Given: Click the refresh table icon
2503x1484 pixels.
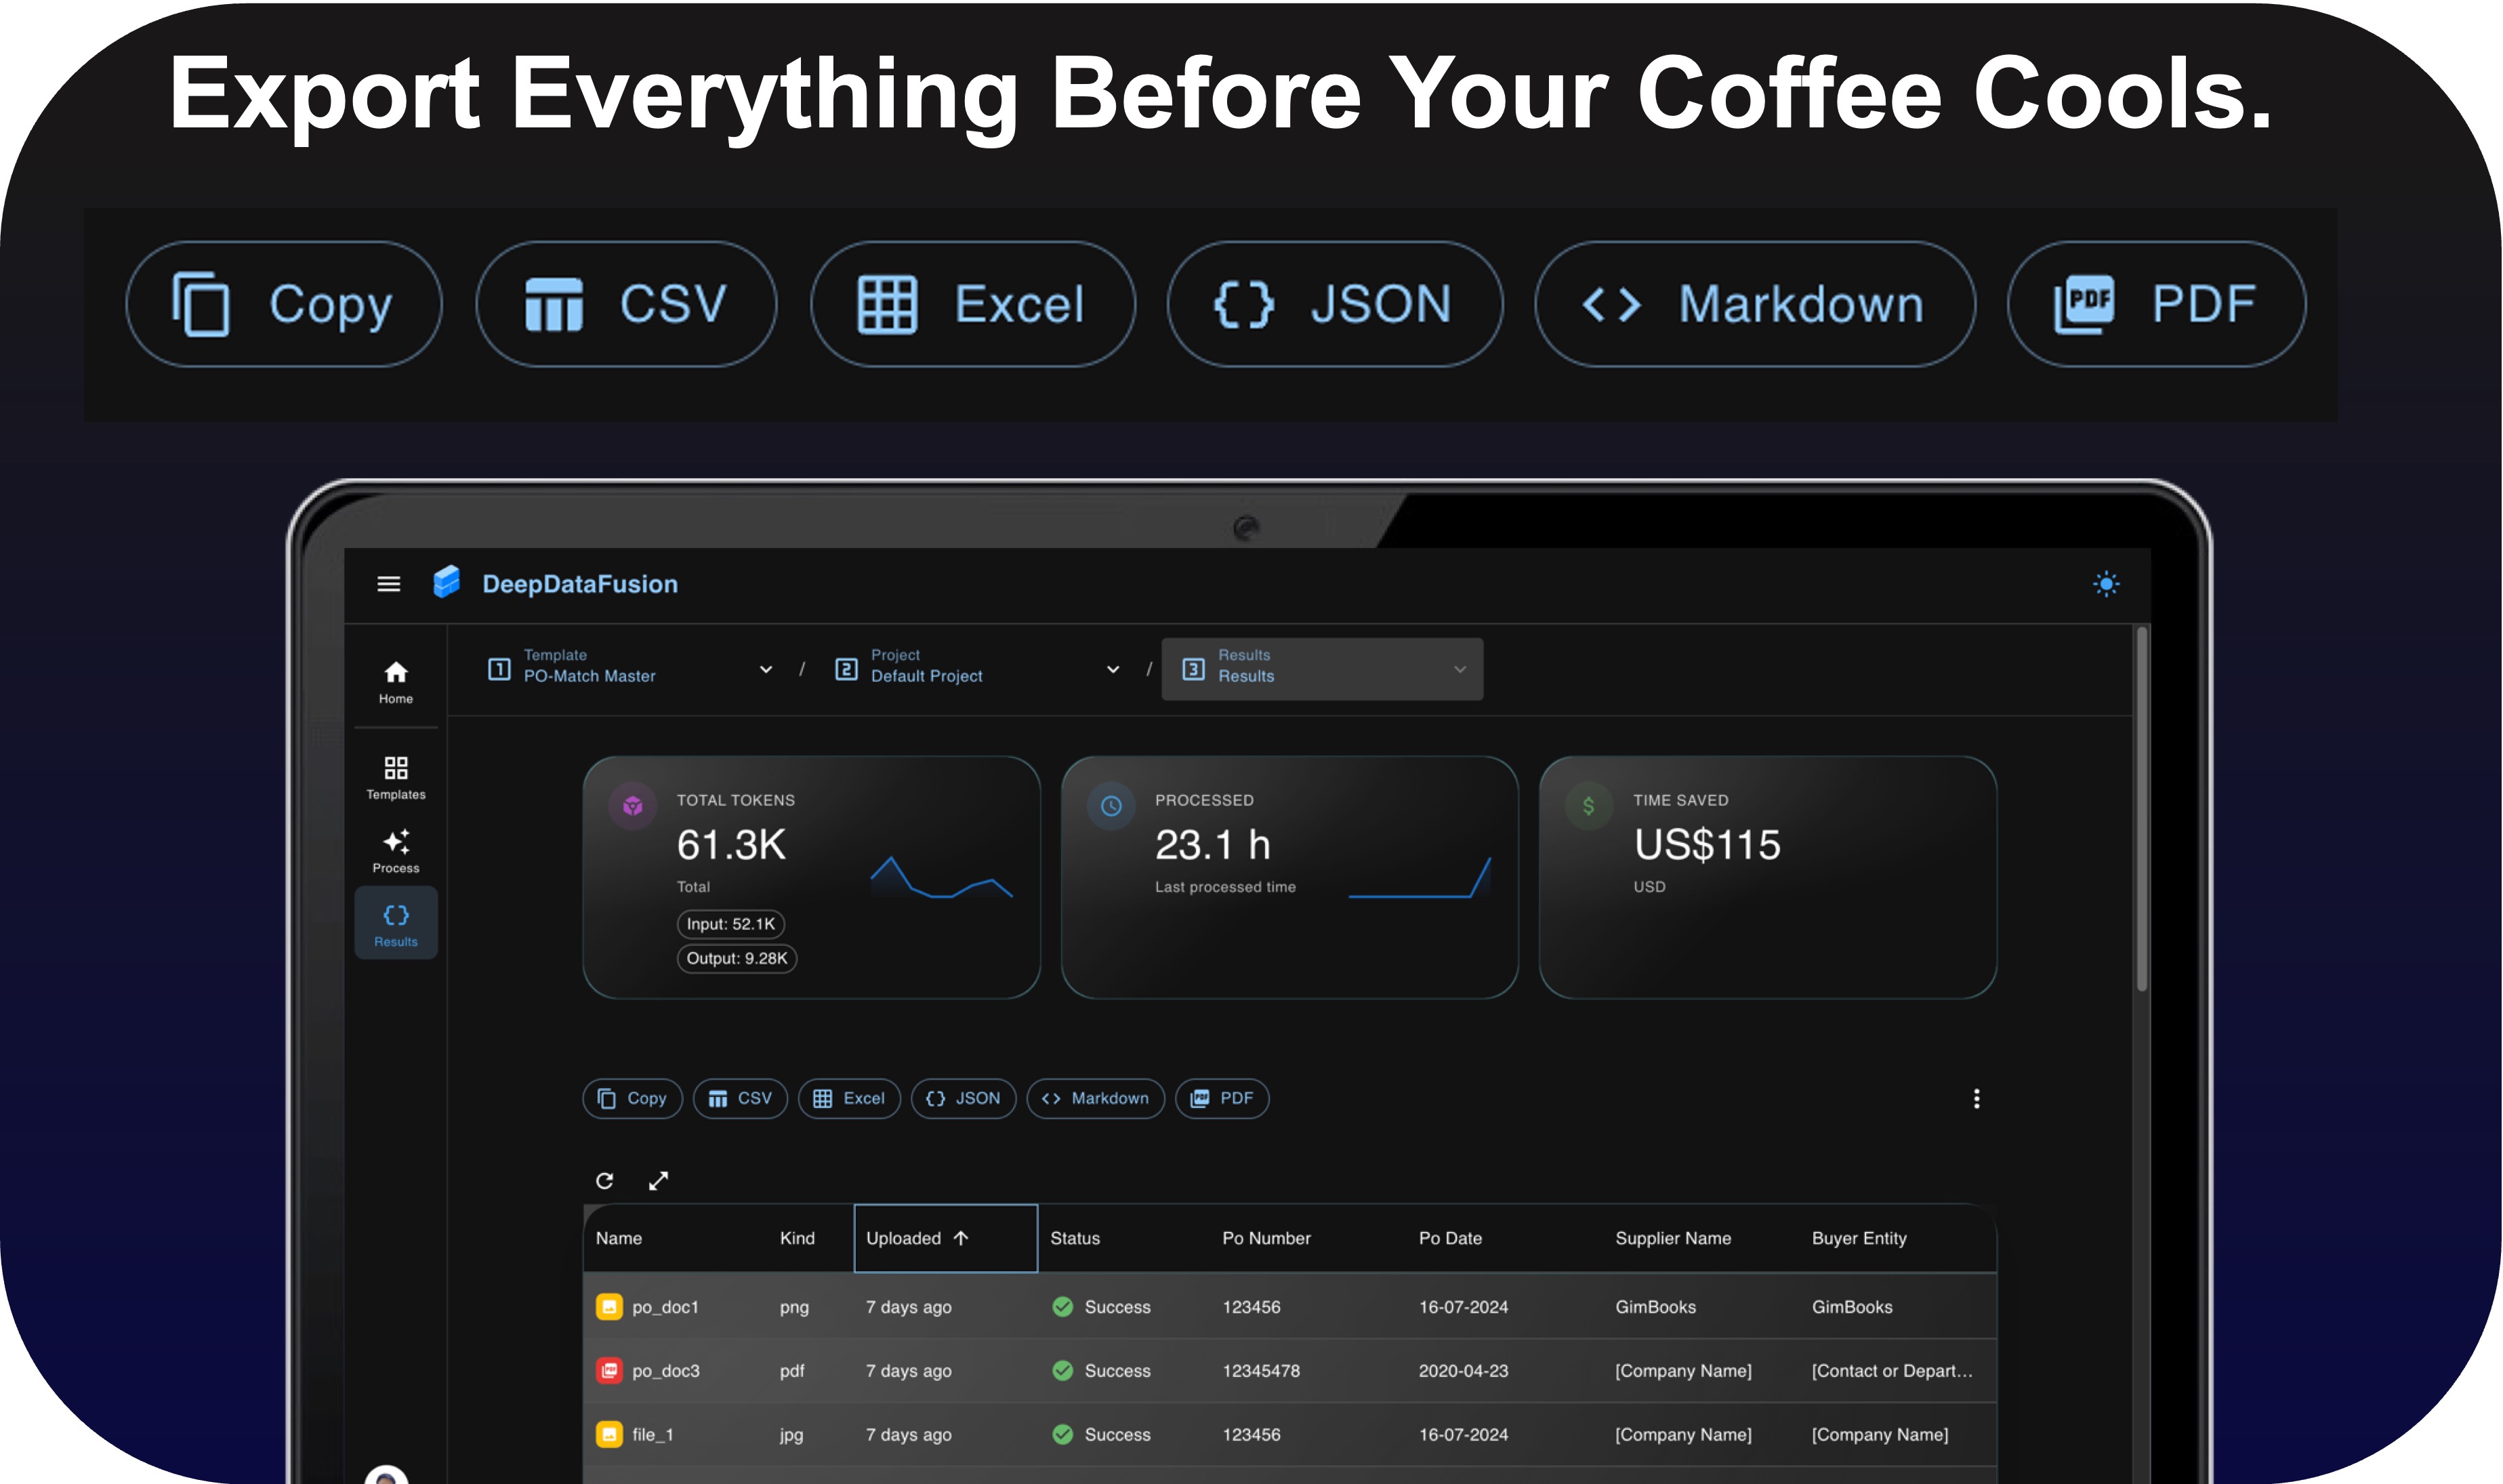Looking at the screenshot, I should (x=604, y=1181).
